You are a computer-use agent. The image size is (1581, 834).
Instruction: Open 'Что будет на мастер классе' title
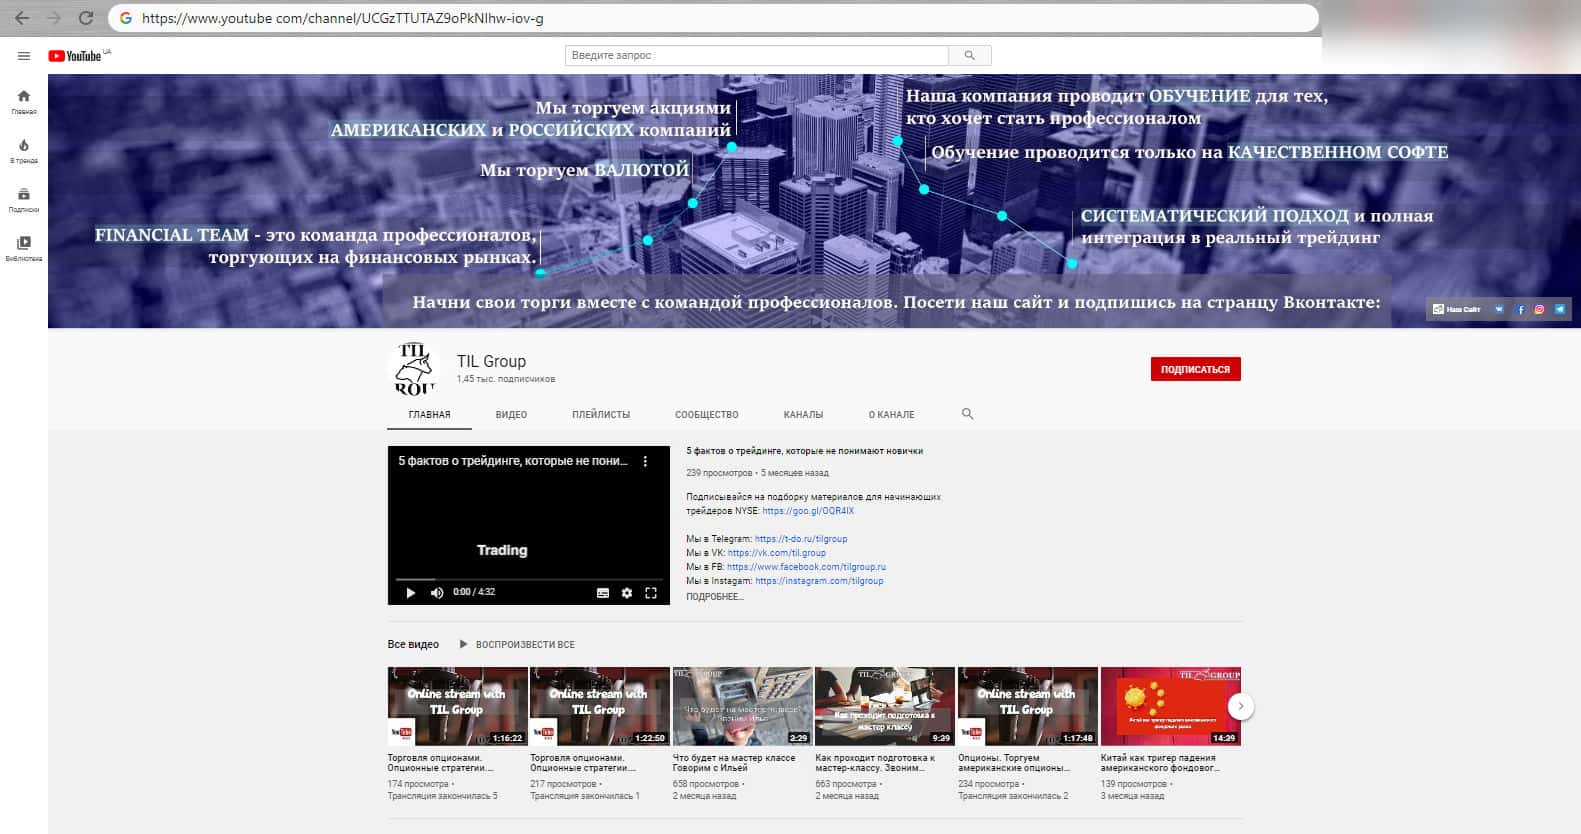734,763
